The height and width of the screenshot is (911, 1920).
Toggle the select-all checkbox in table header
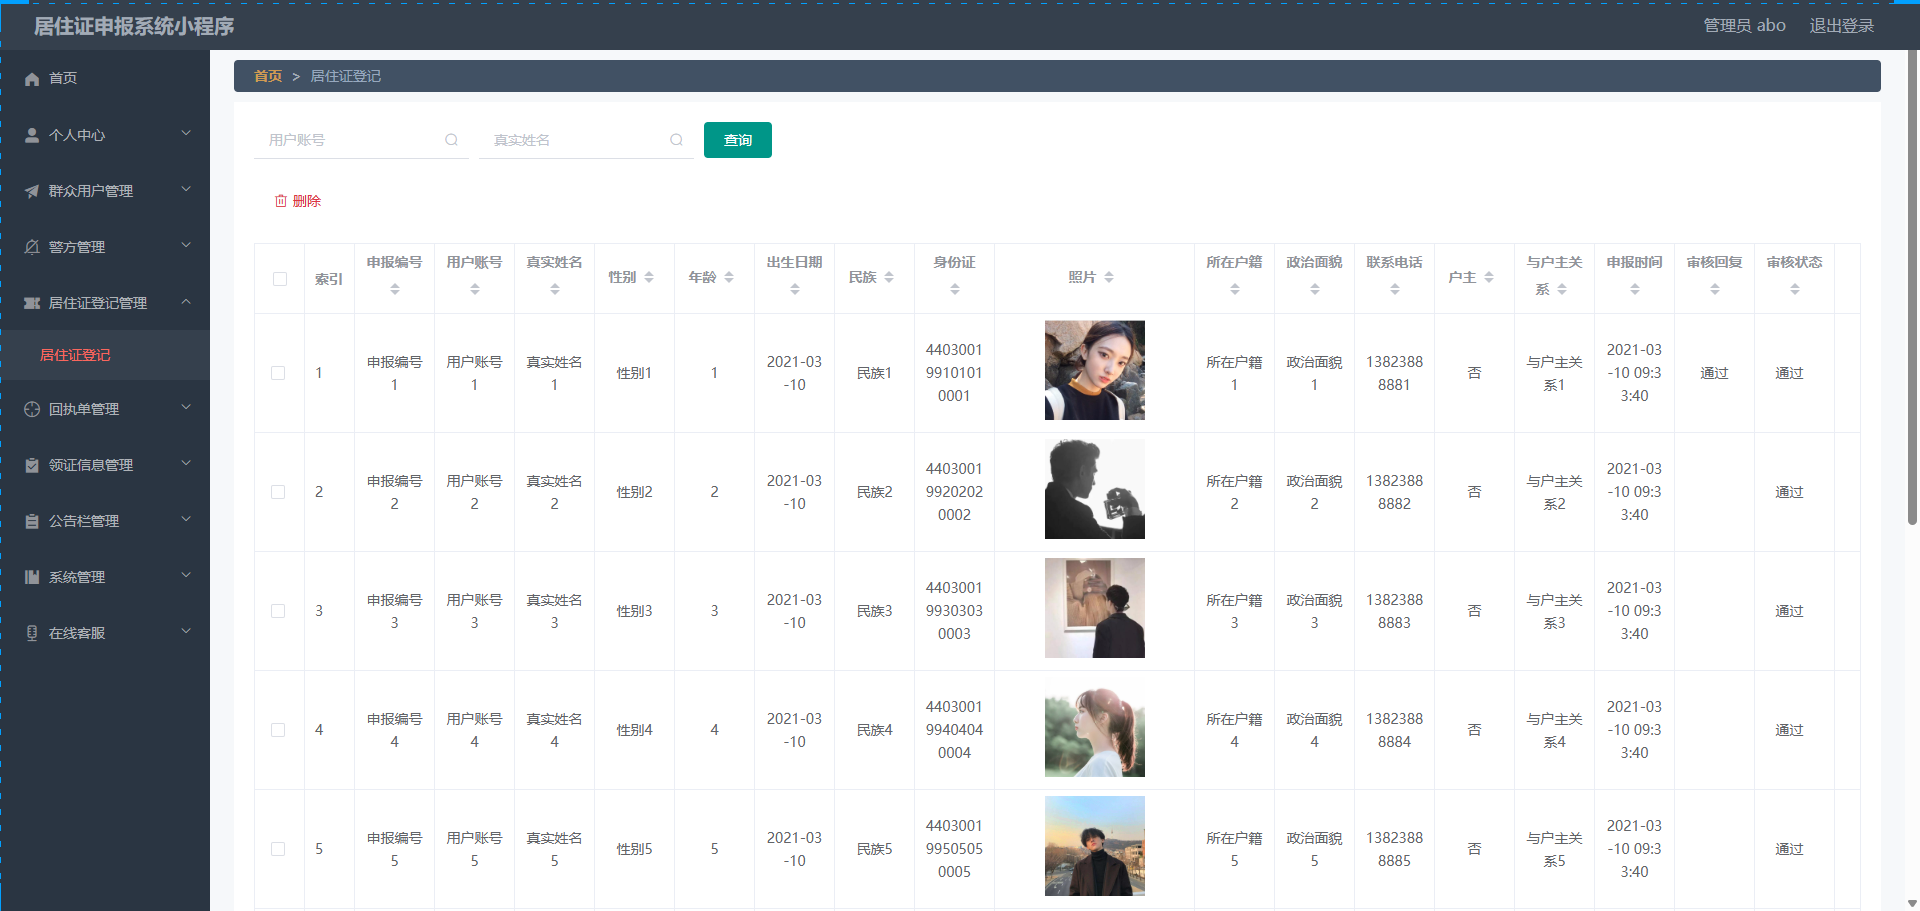tap(280, 279)
